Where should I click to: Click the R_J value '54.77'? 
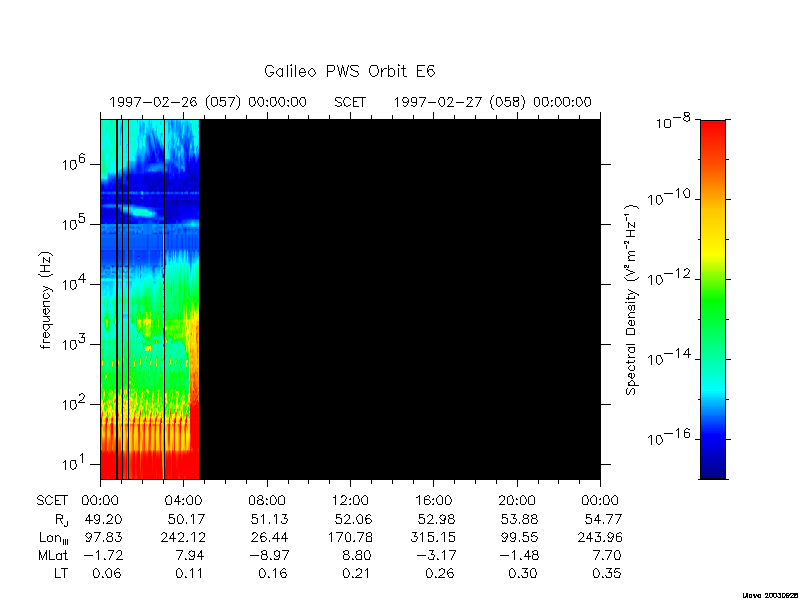click(x=603, y=519)
